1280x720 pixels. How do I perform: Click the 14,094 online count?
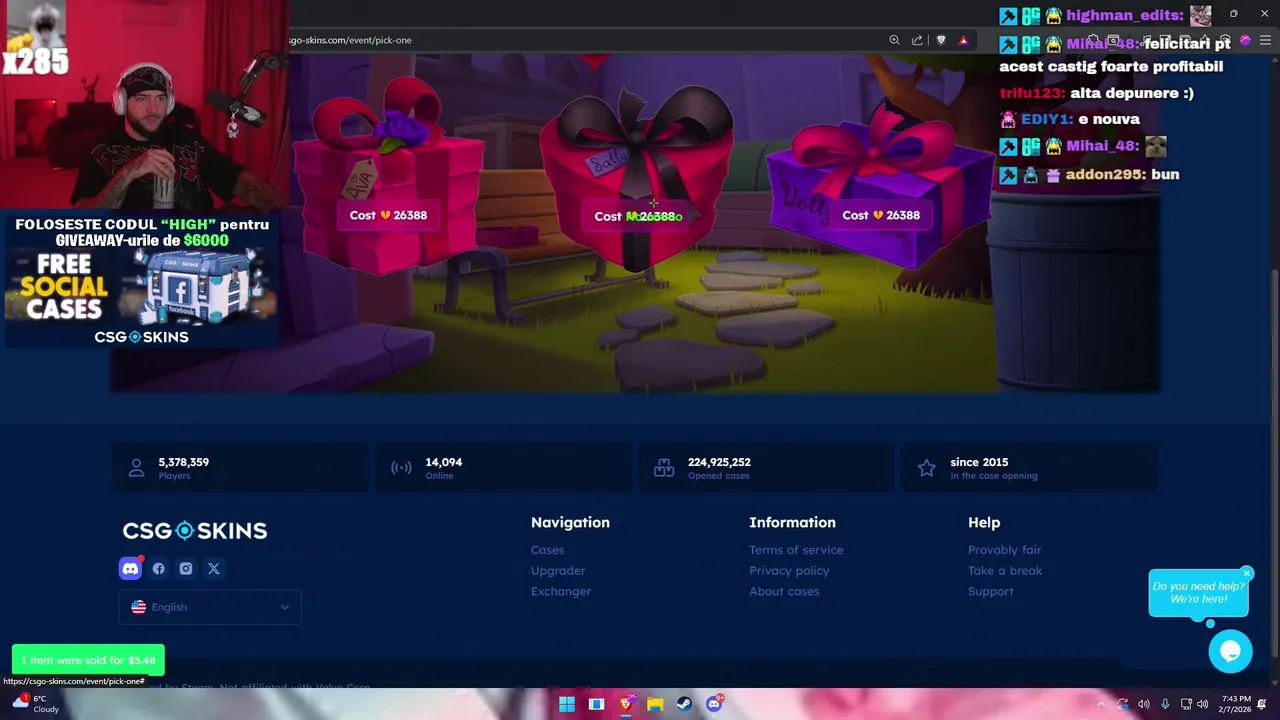coord(443,462)
